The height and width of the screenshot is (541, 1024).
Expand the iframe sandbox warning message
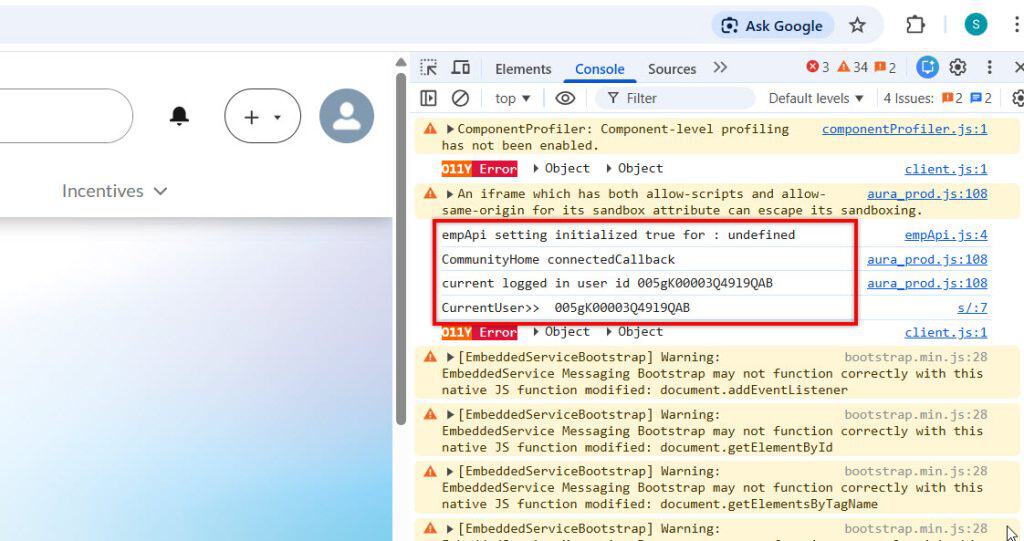point(450,194)
